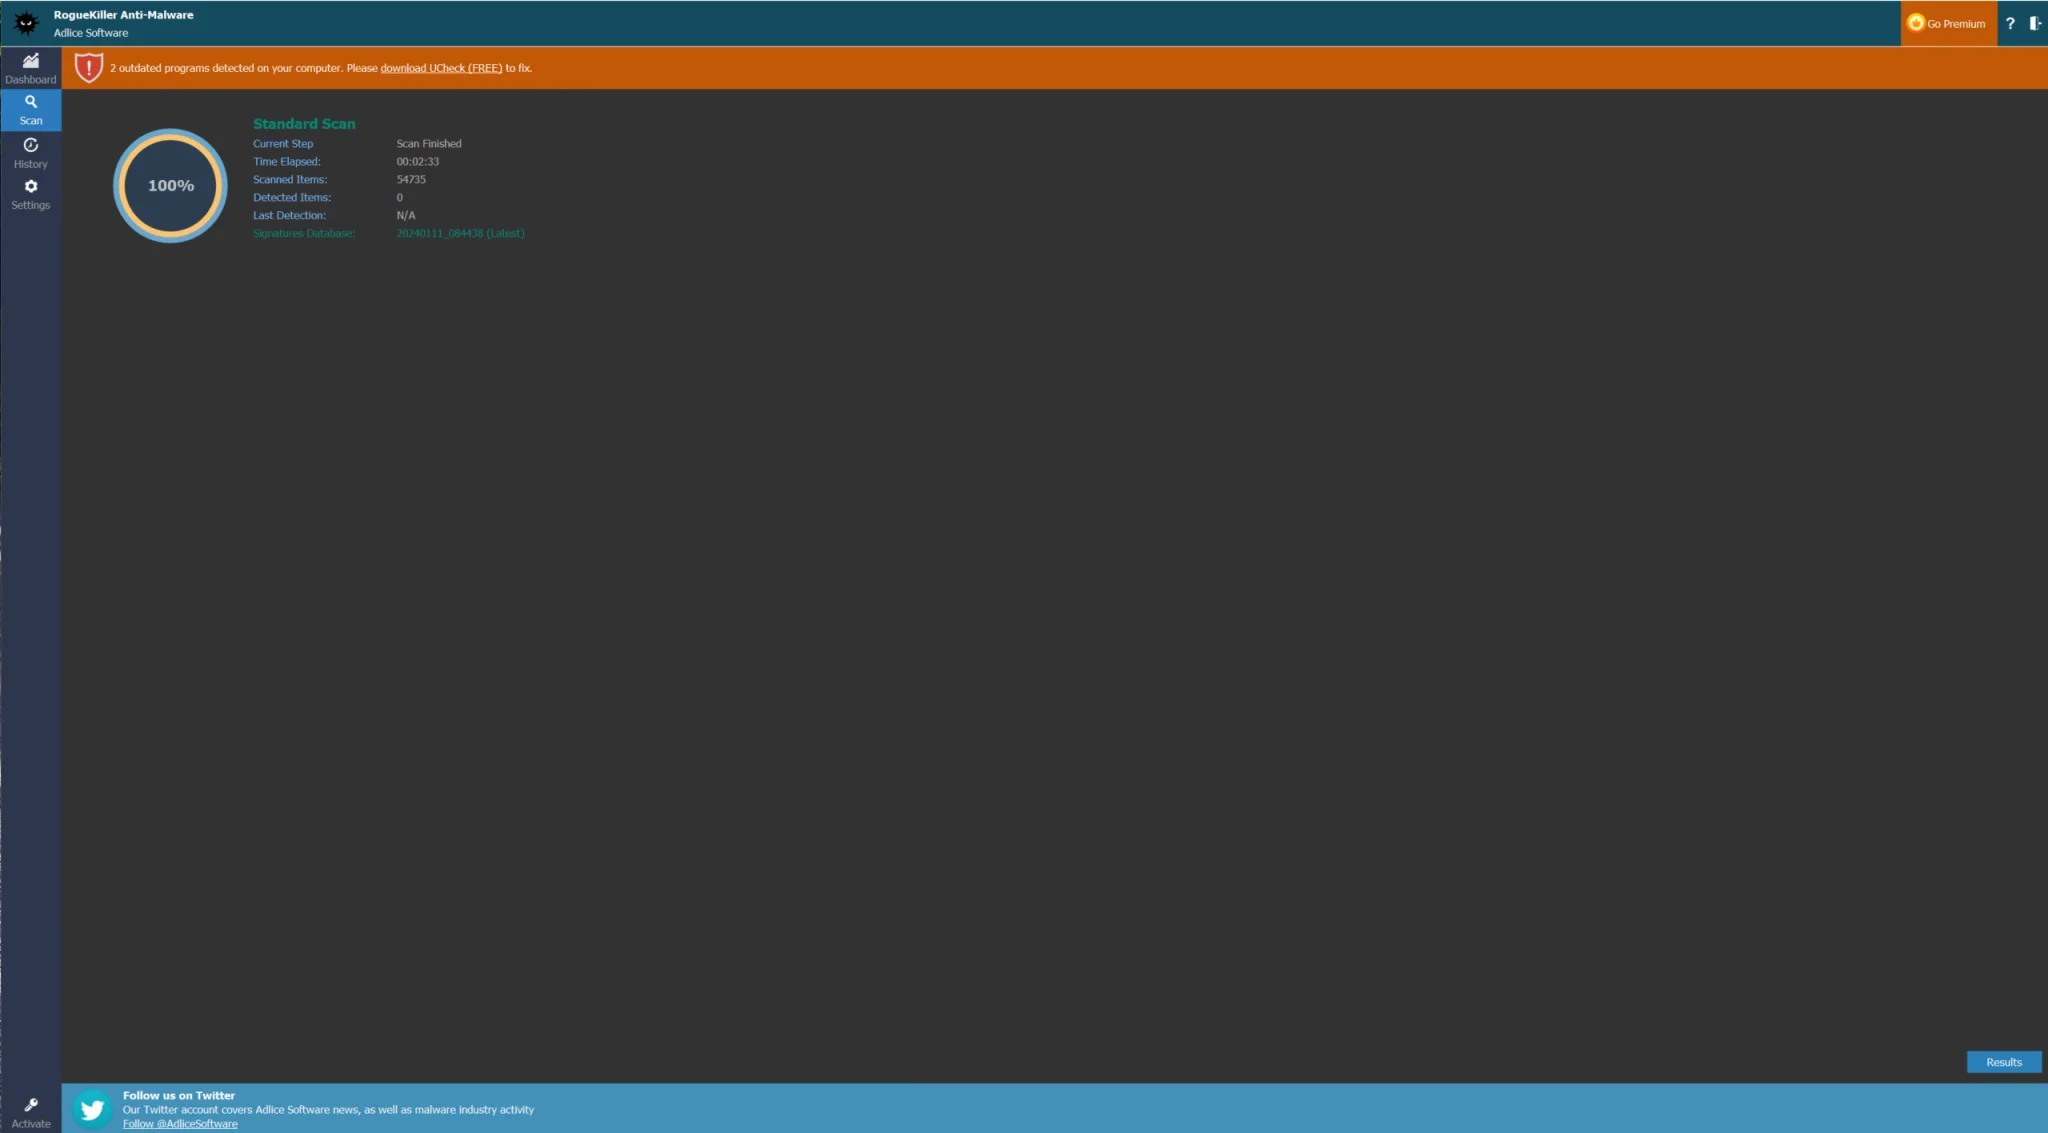Screen dimensions: 2048x1133
Task: Click the Follow us on Twitter heading
Action: click(x=179, y=1095)
